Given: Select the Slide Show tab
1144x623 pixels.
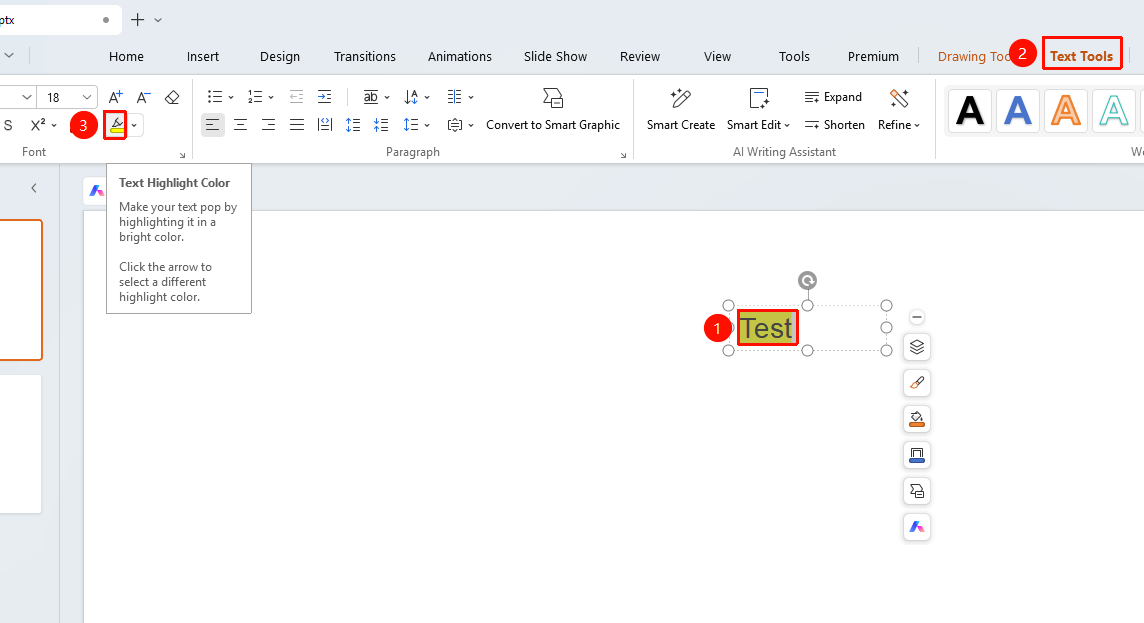Looking at the screenshot, I should click(555, 56).
